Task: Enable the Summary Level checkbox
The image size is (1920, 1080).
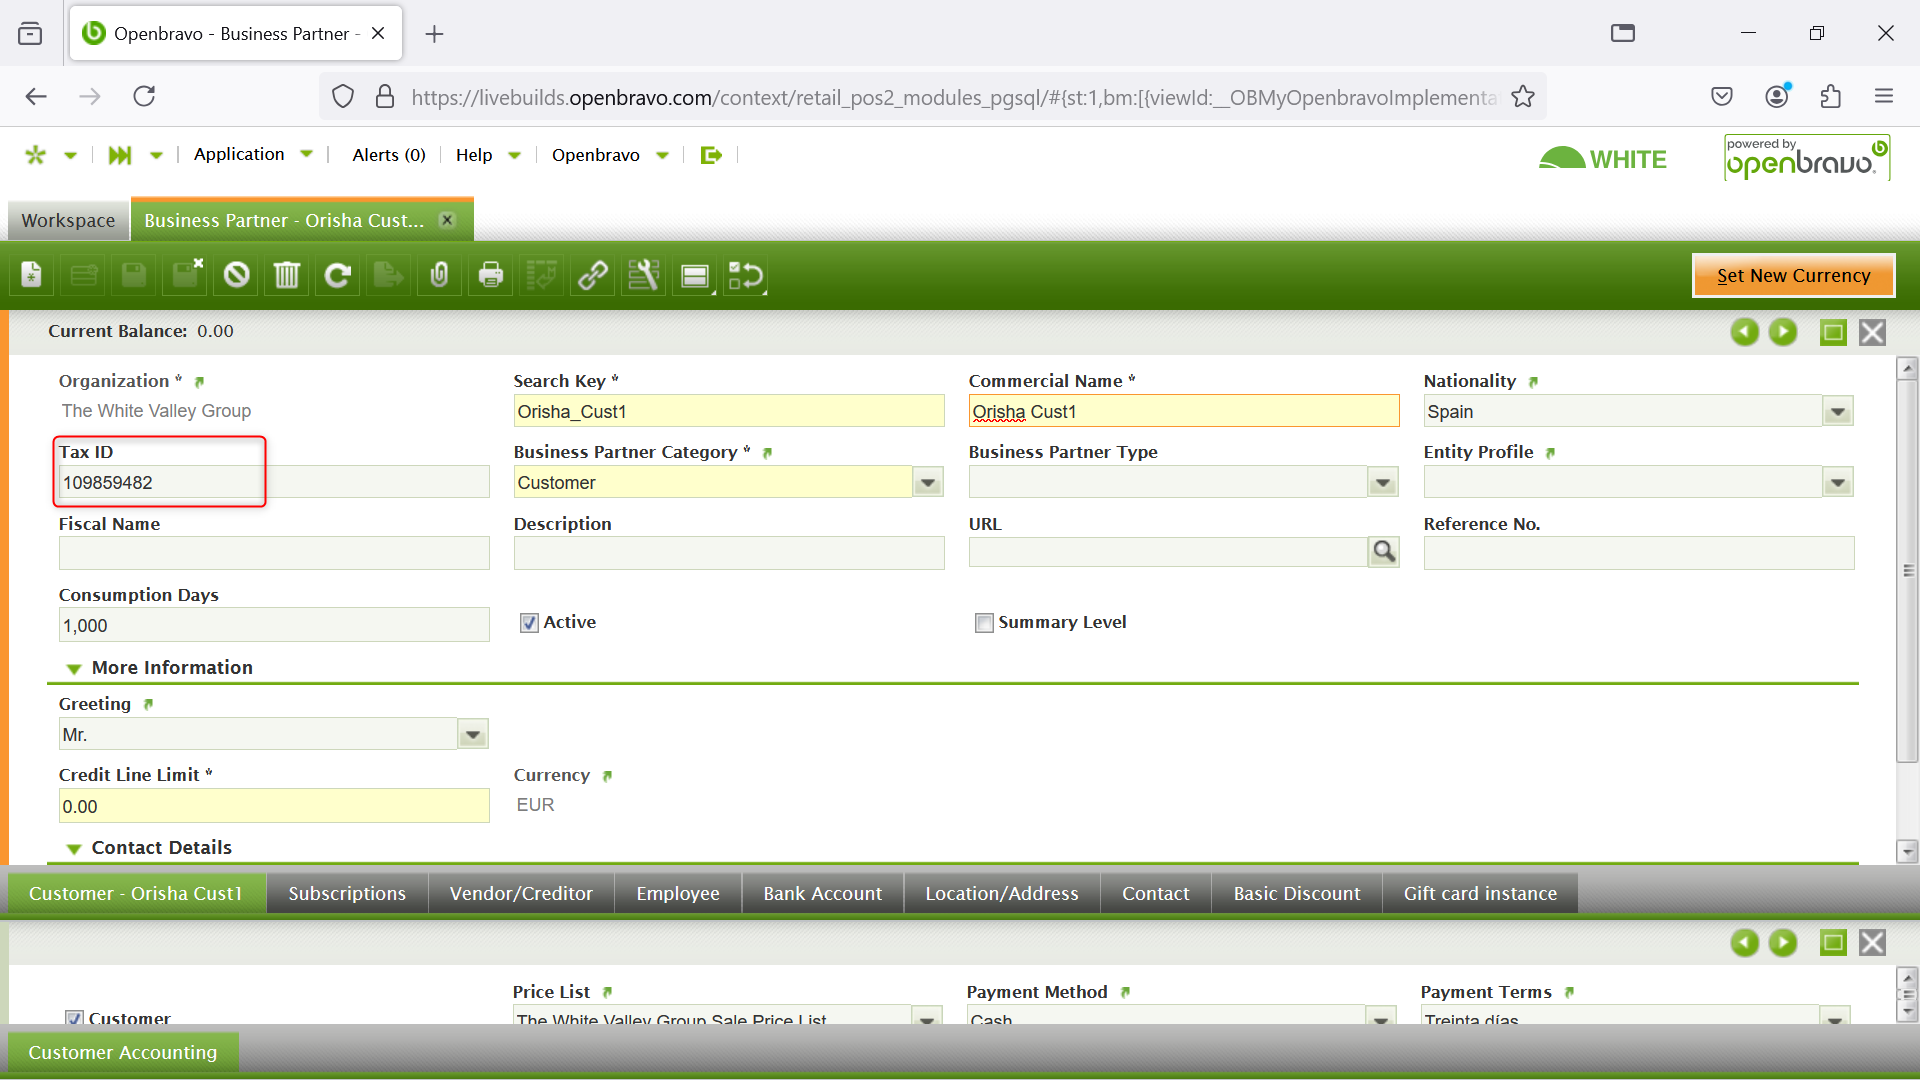Action: (984, 623)
